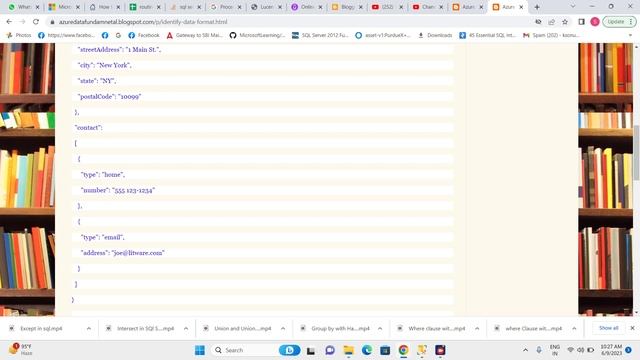
Task: Close the YouTube 'Chan' tab
Action: (441, 7)
